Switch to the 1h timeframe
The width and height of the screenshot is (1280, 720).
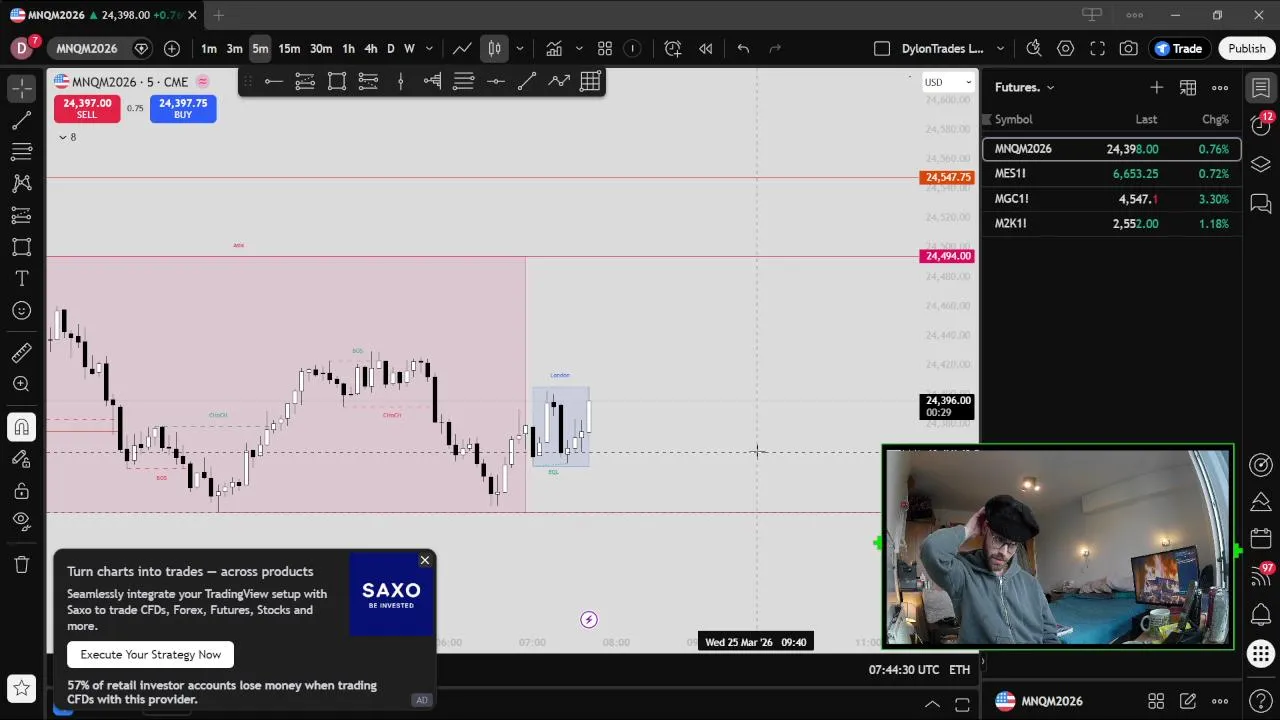[x=348, y=48]
